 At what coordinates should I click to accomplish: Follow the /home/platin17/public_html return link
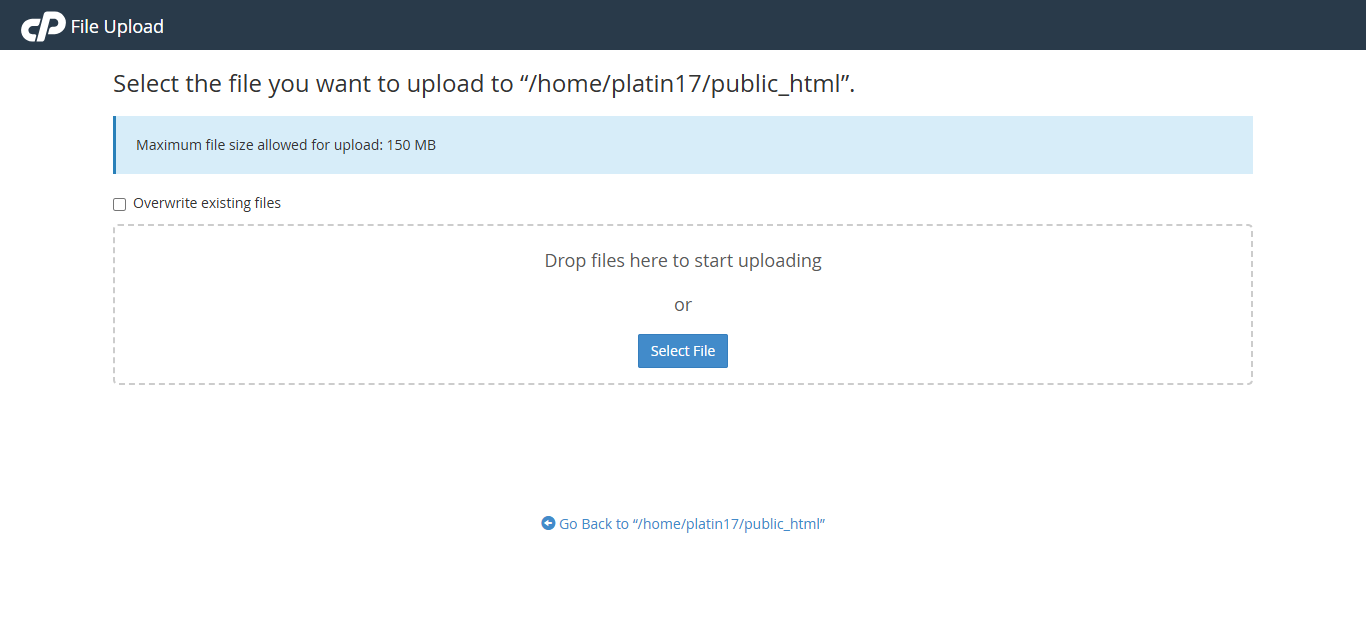tap(692, 523)
